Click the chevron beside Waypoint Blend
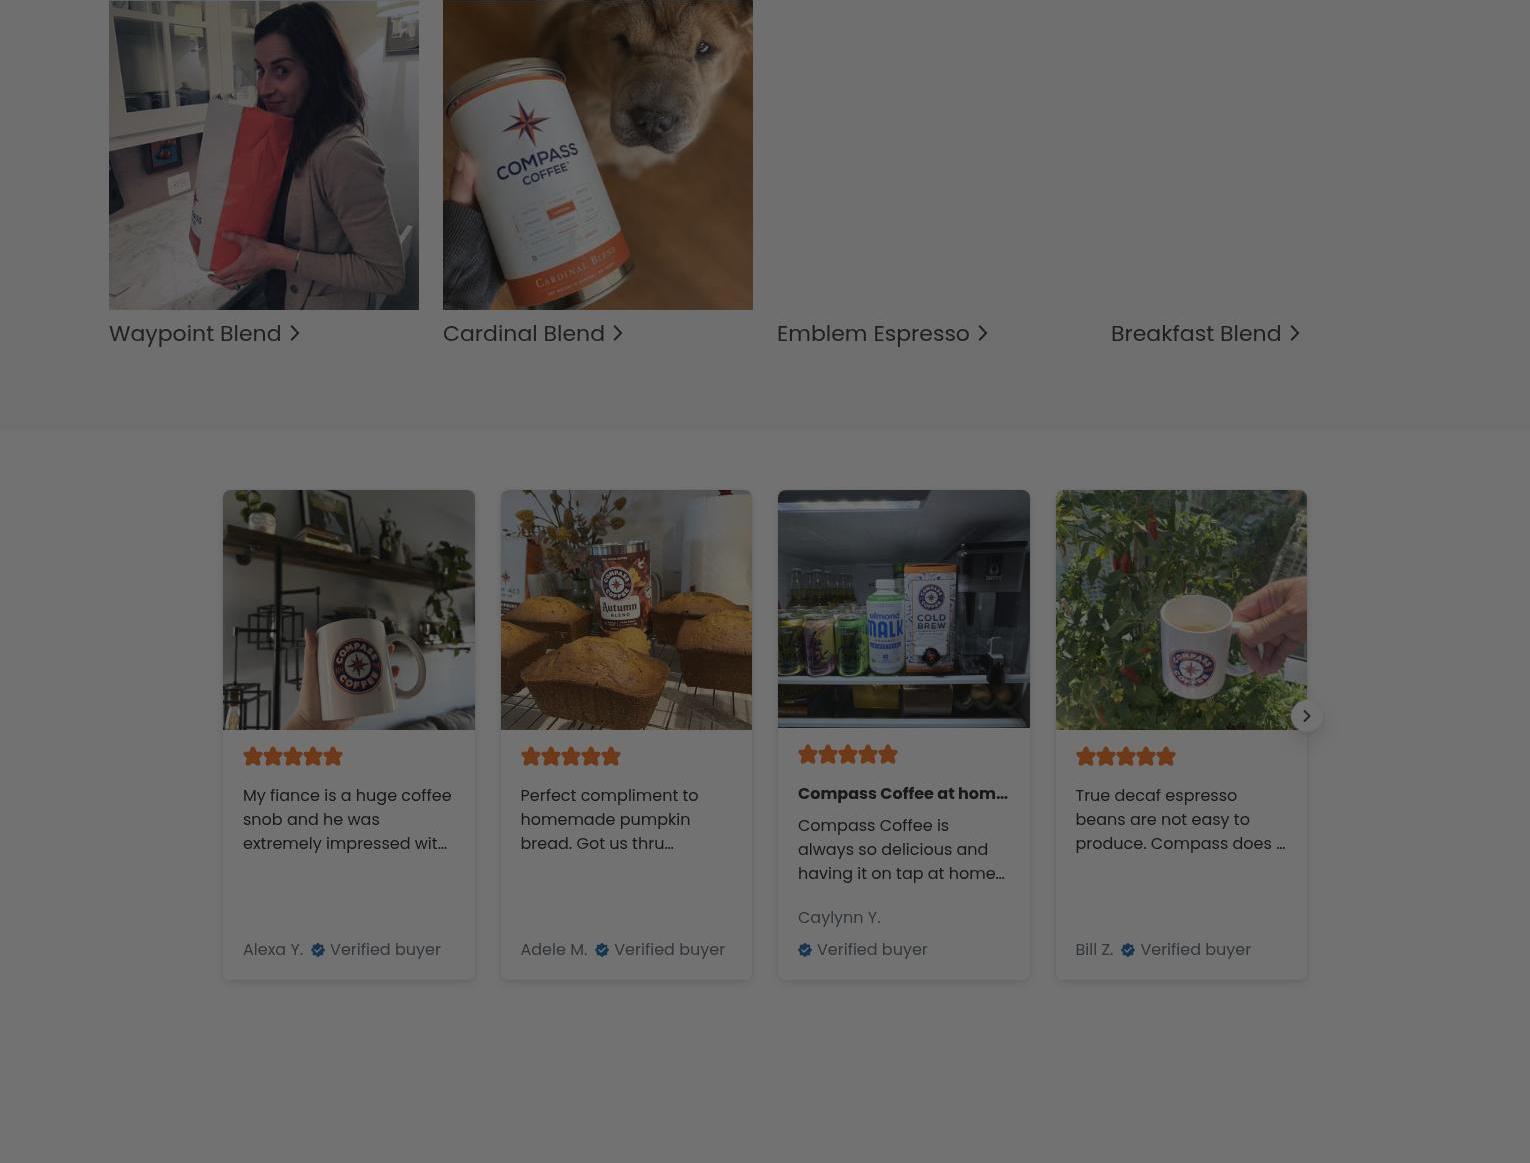Image resolution: width=1530 pixels, height=1163 pixels. point(295,334)
